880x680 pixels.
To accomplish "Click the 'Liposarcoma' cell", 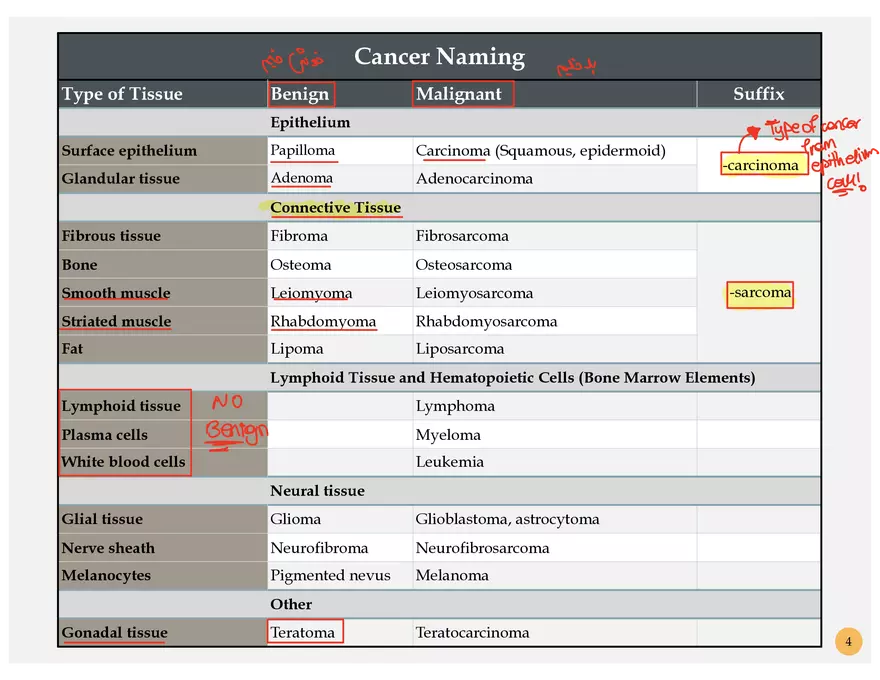I will coord(460,349).
